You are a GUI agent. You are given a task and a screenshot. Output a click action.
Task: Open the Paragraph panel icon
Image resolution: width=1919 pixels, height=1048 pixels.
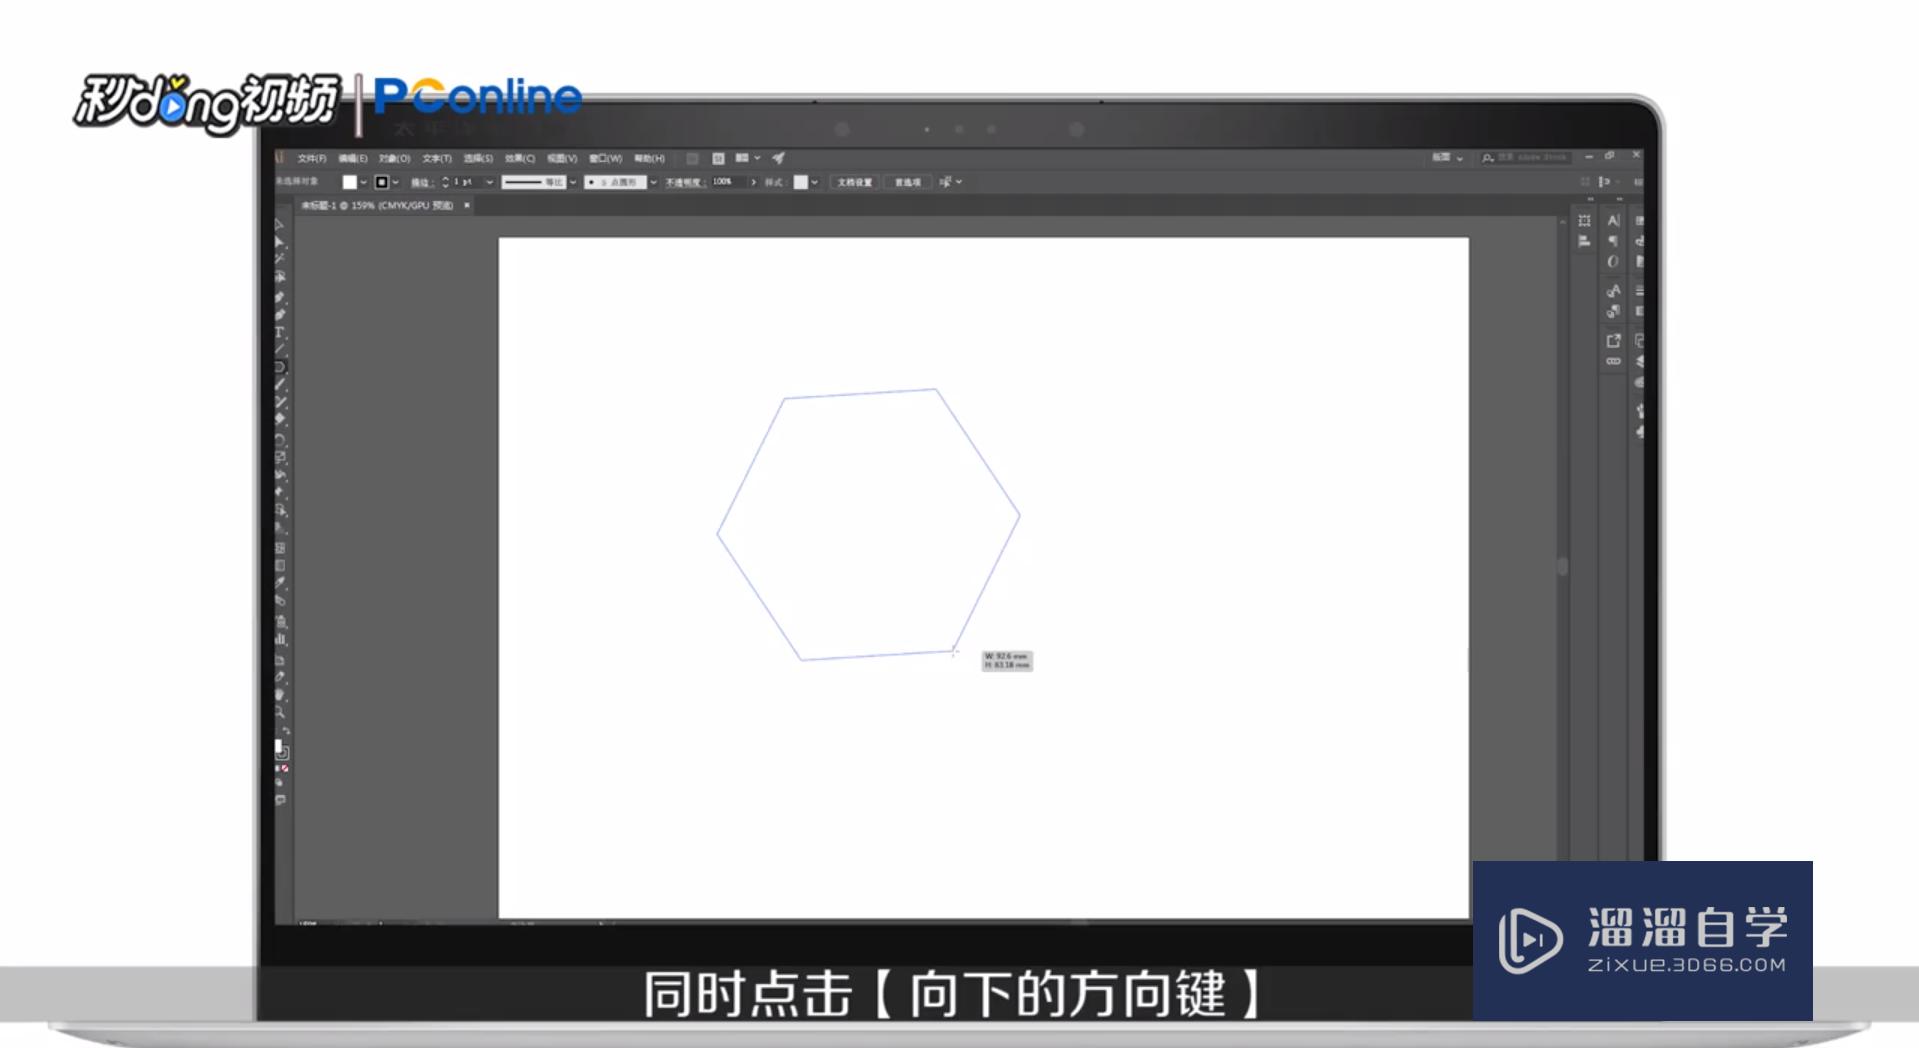(1613, 241)
